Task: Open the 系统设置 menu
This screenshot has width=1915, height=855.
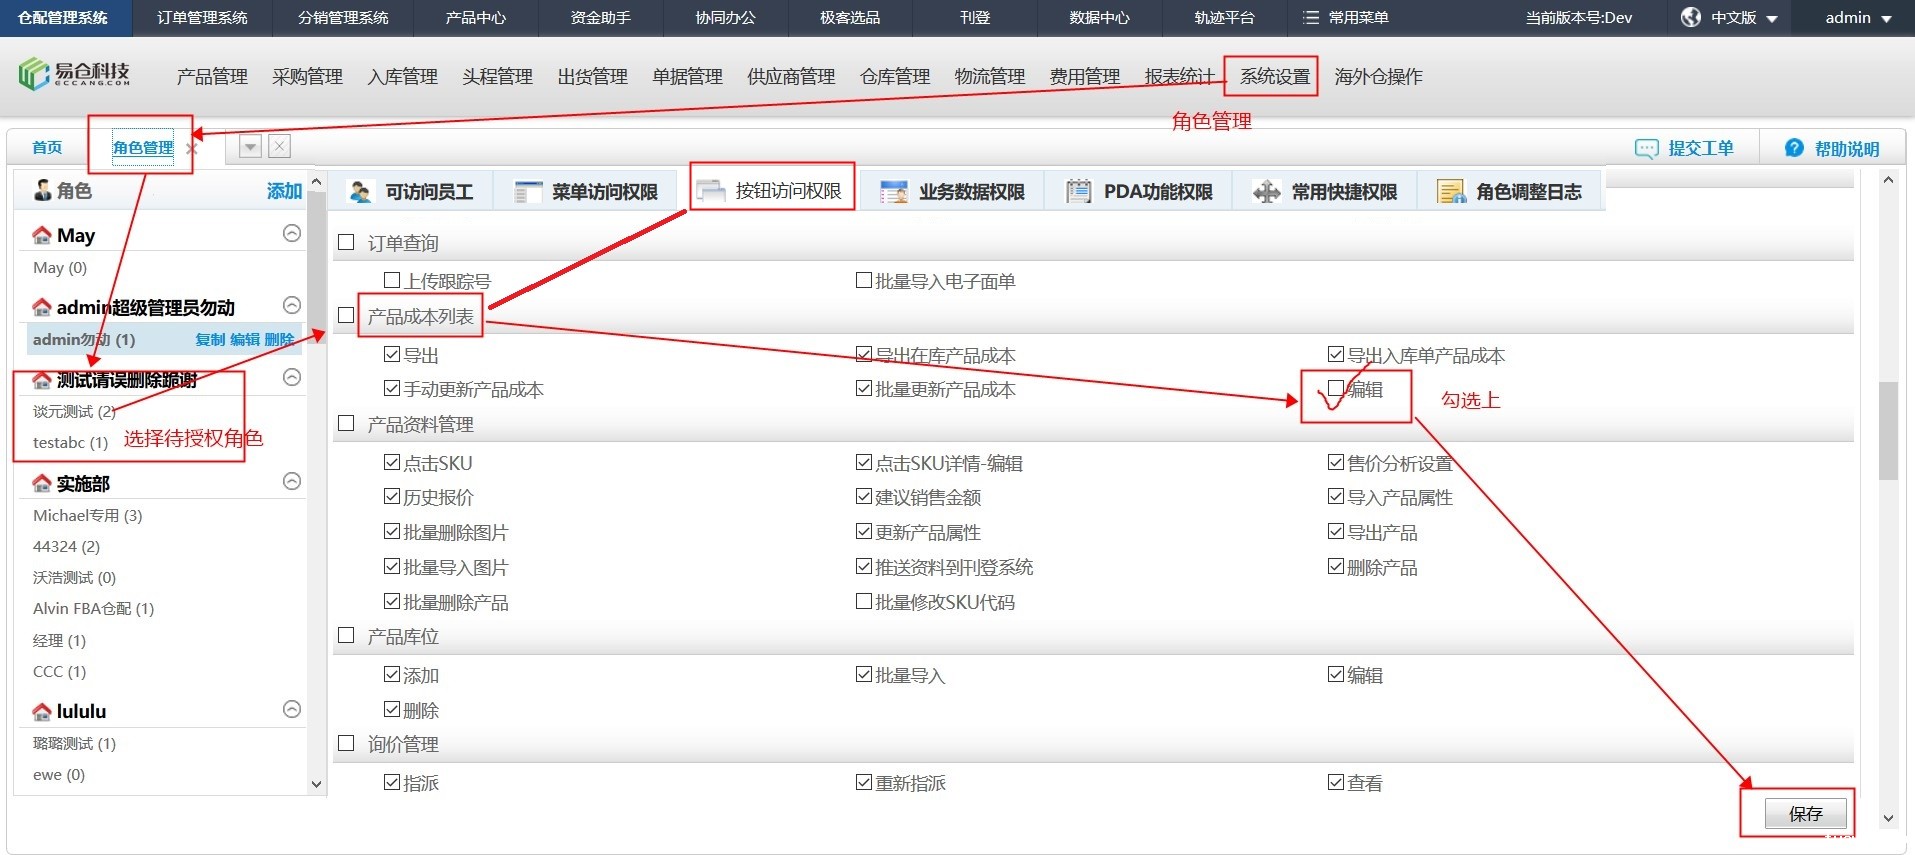Action: (1274, 77)
